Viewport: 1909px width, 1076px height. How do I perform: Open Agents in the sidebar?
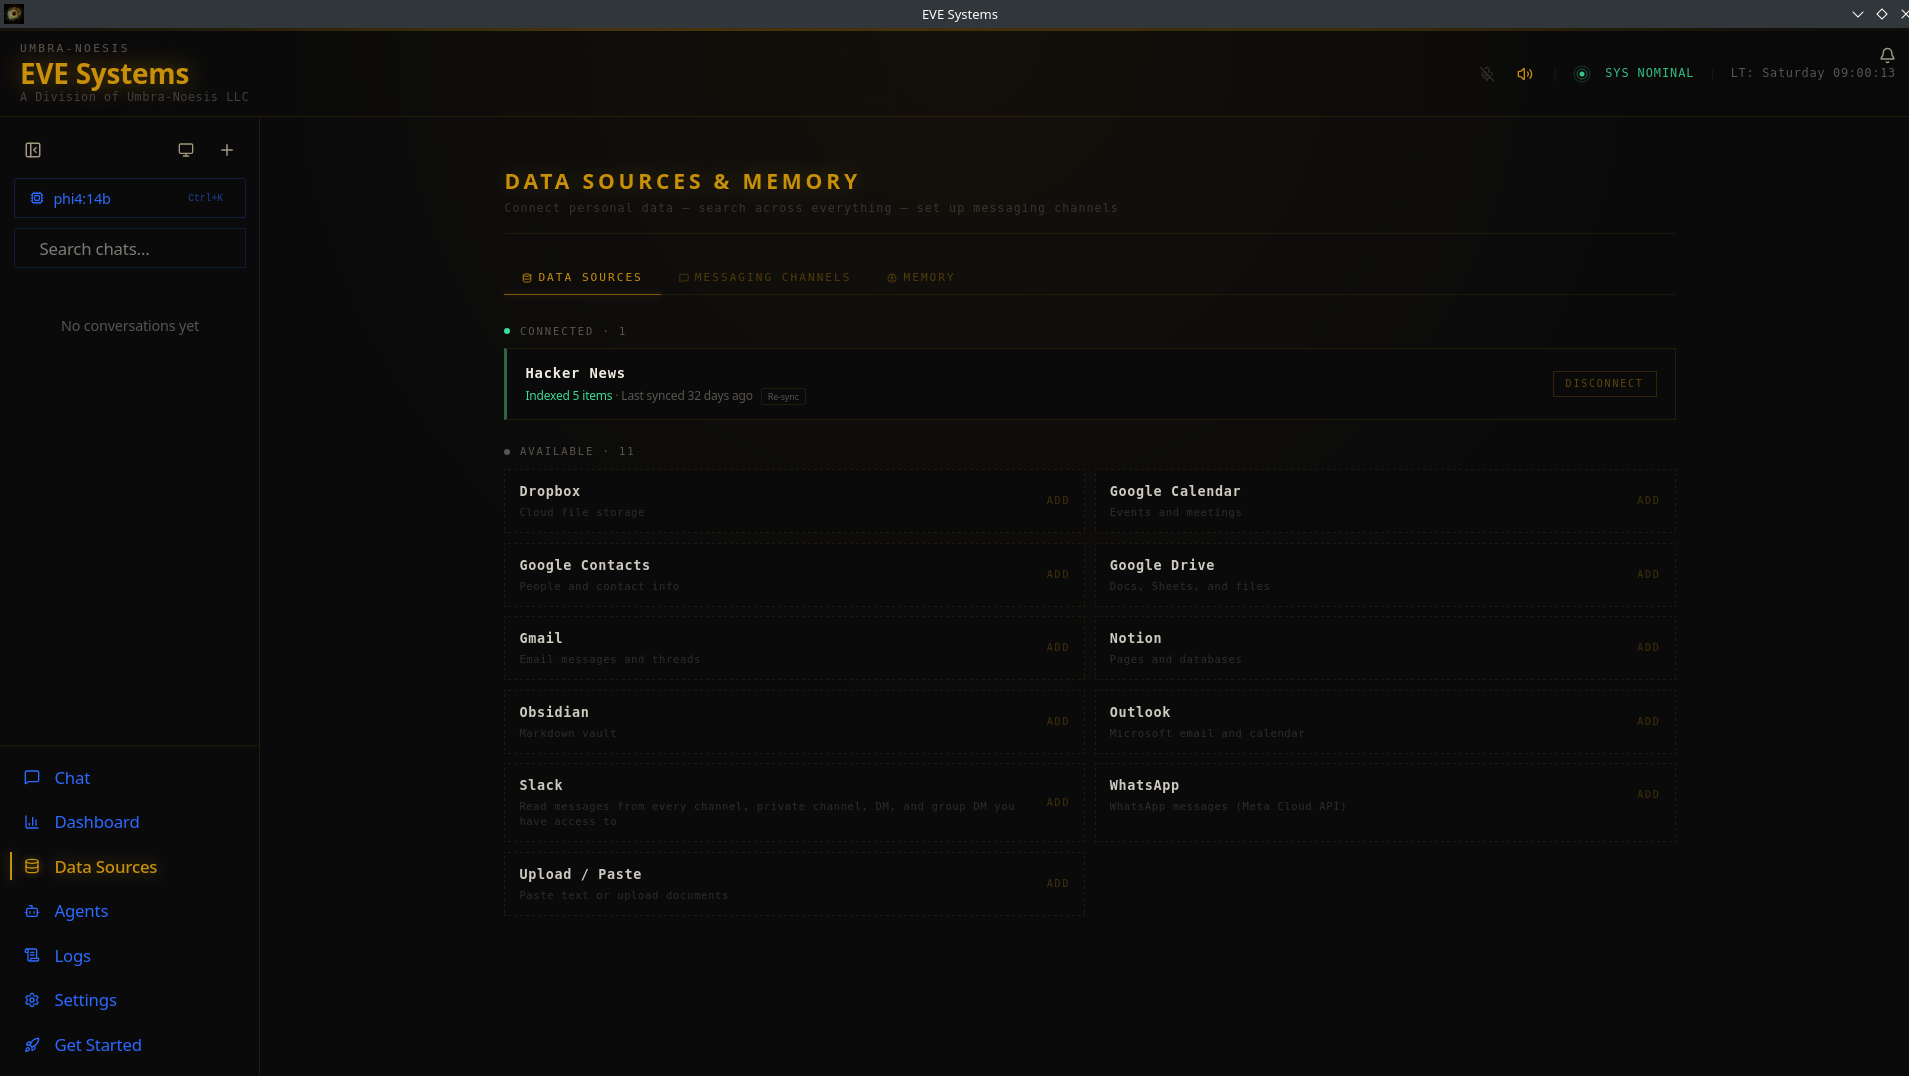(81, 911)
